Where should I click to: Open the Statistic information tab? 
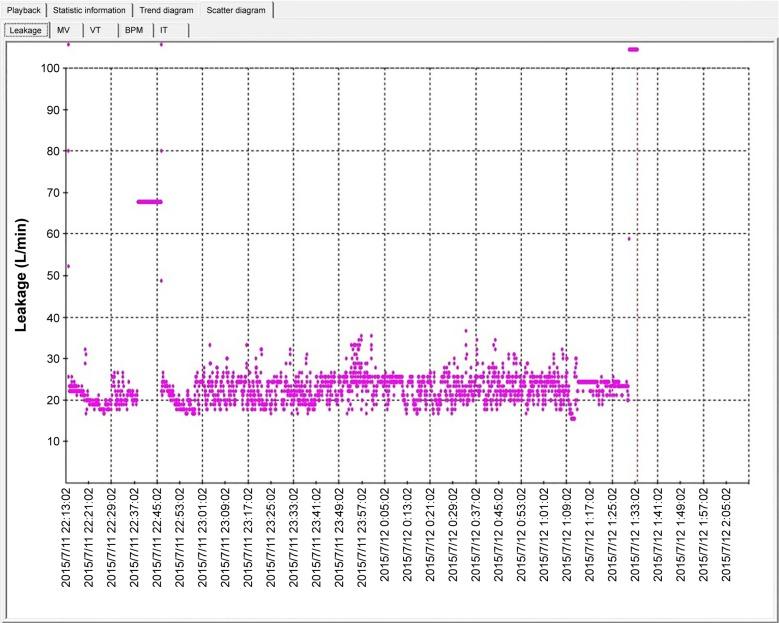click(x=89, y=9)
